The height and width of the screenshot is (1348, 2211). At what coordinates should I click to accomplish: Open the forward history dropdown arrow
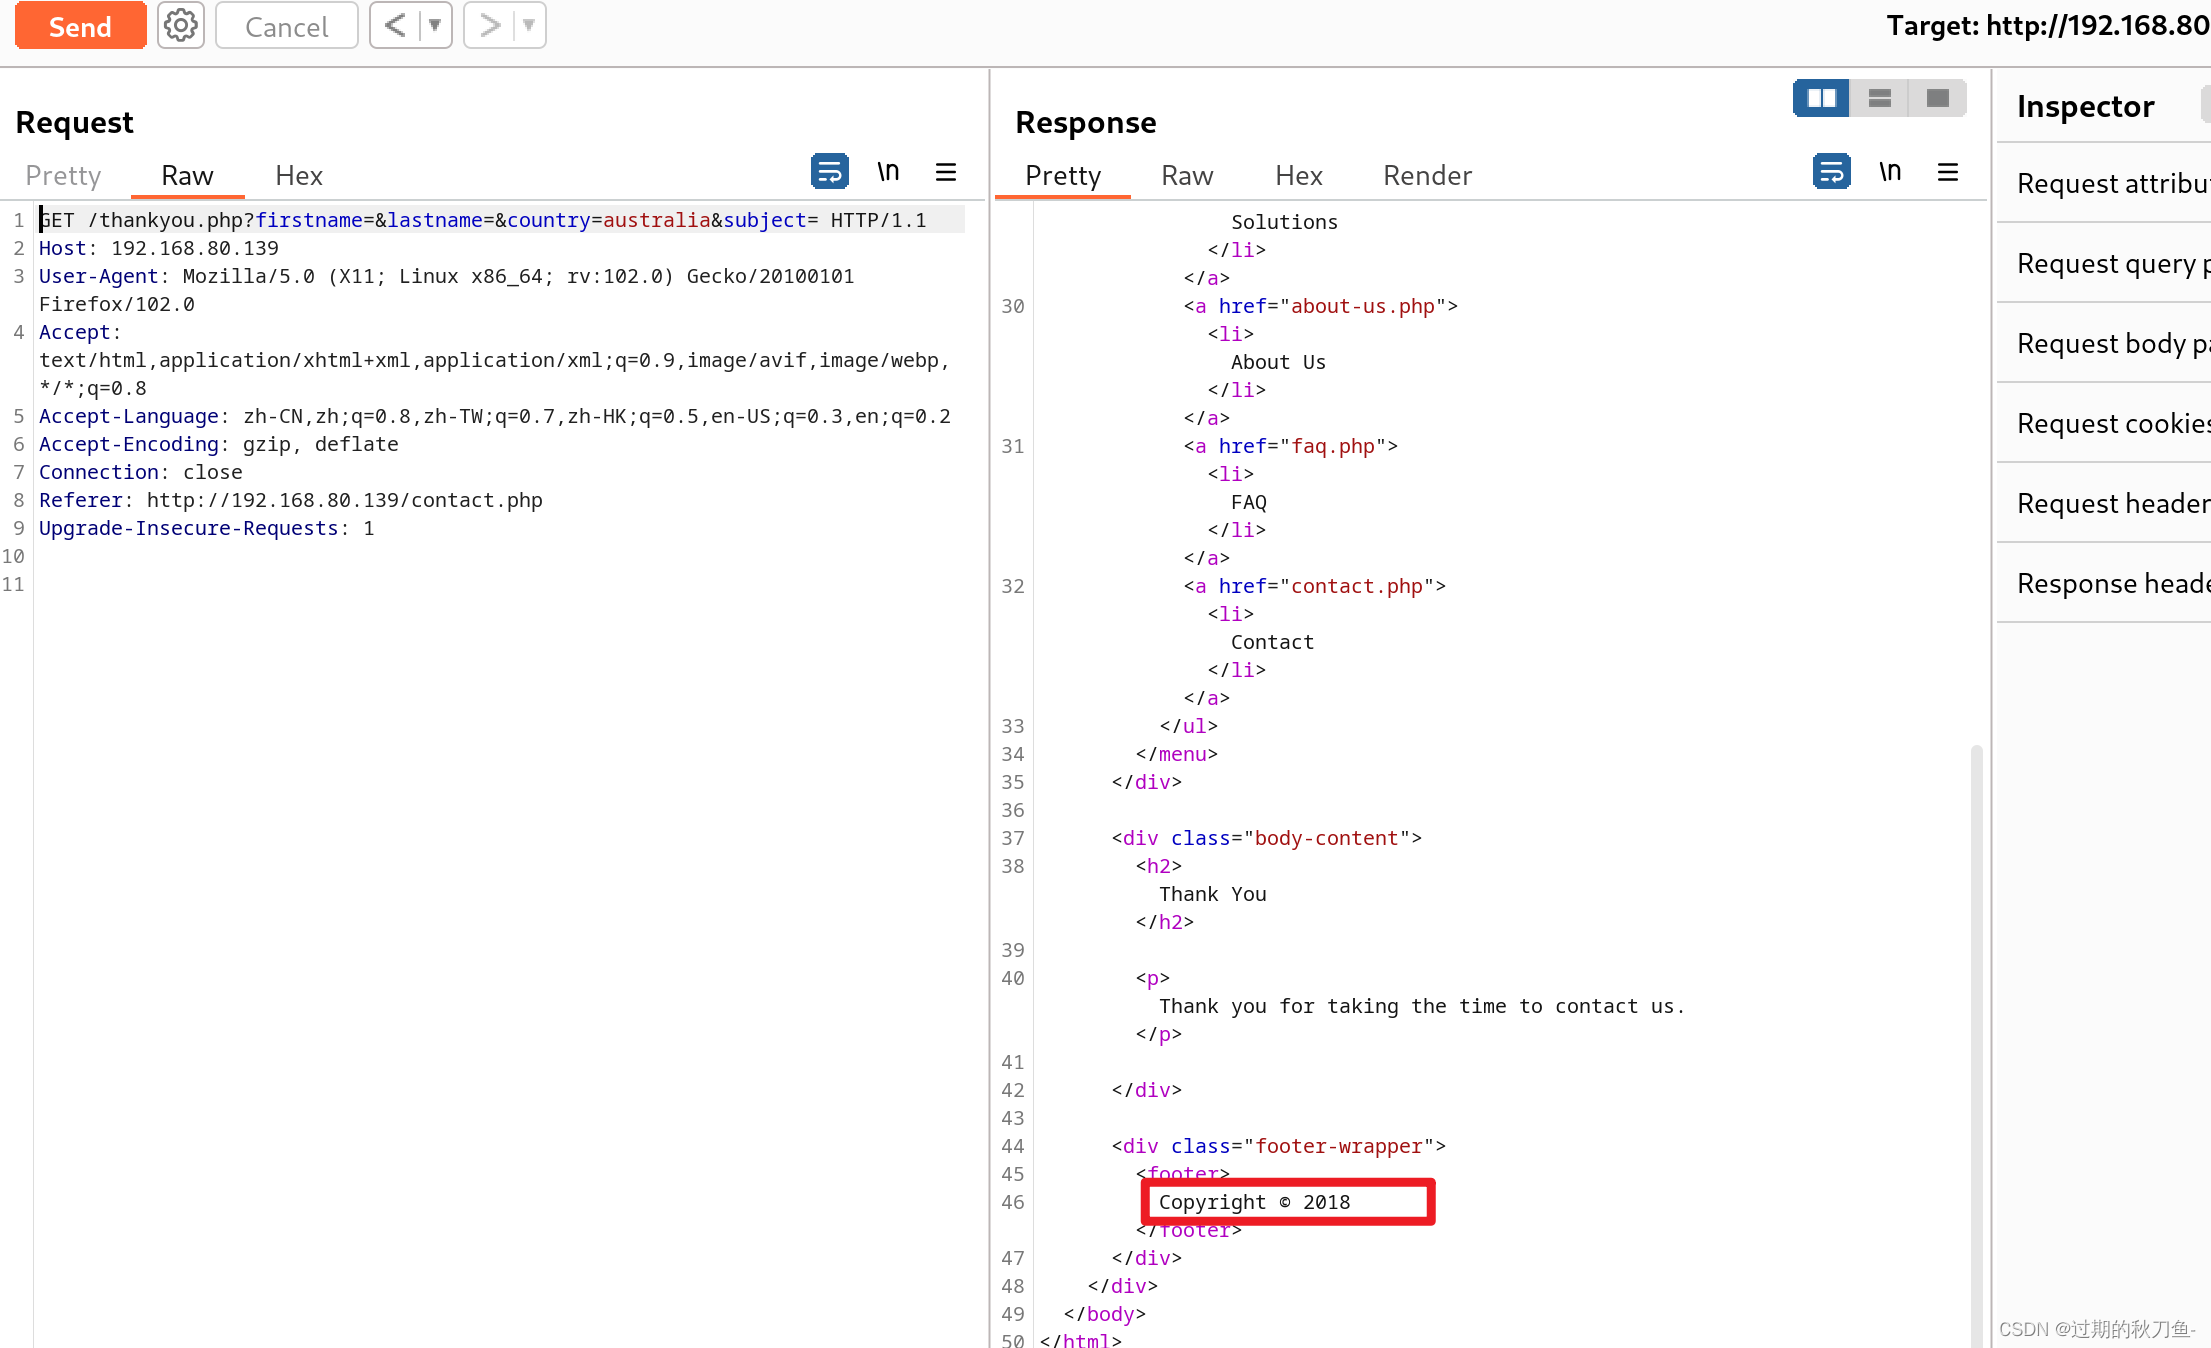[x=529, y=26]
